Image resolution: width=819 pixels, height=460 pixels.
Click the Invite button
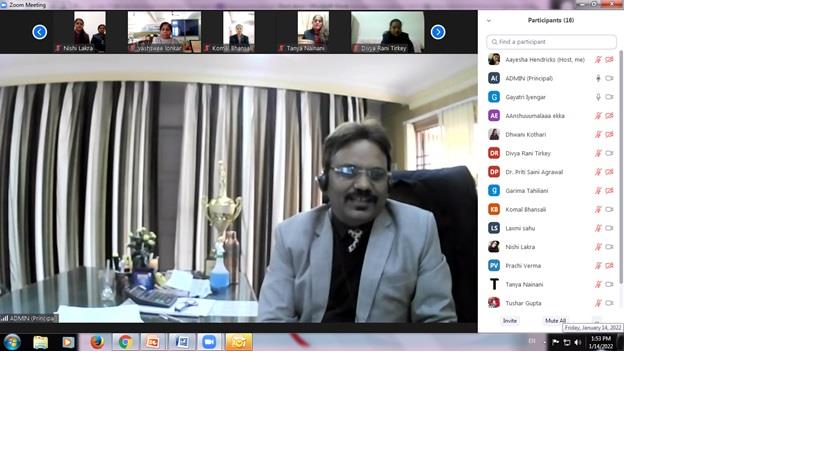(x=510, y=321)
